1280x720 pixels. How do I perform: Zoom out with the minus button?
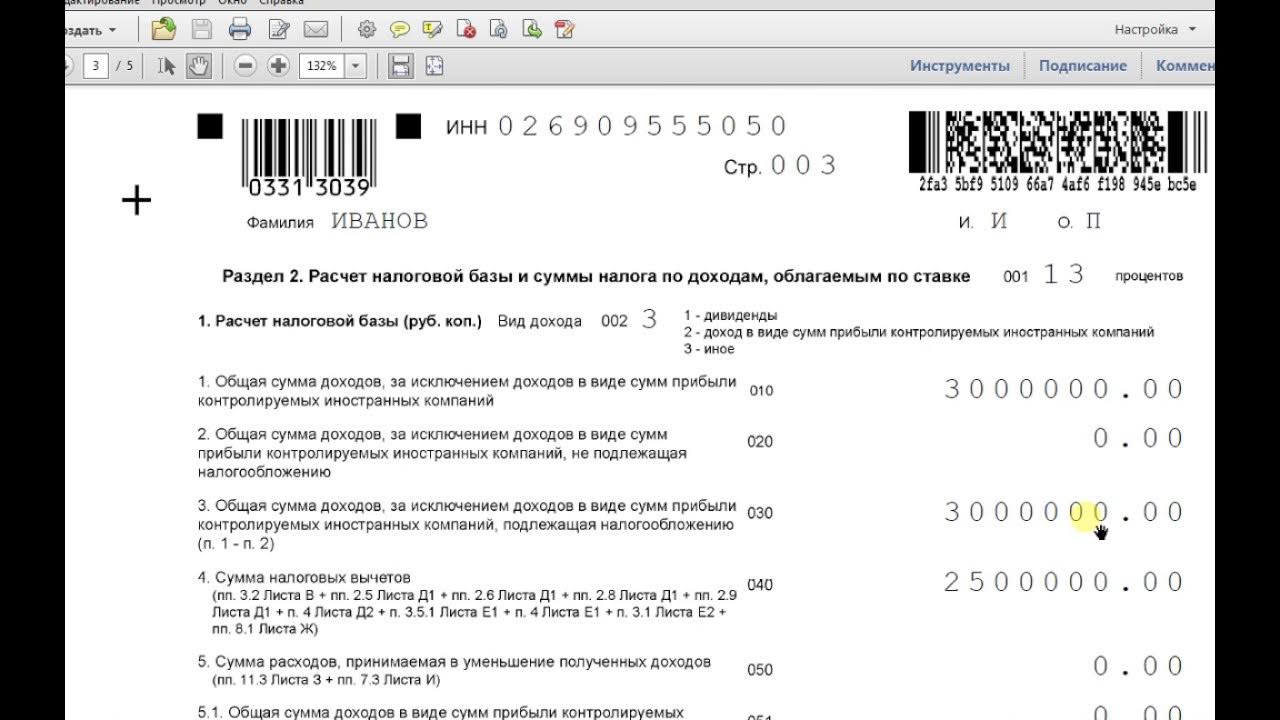tap(246, 66)
